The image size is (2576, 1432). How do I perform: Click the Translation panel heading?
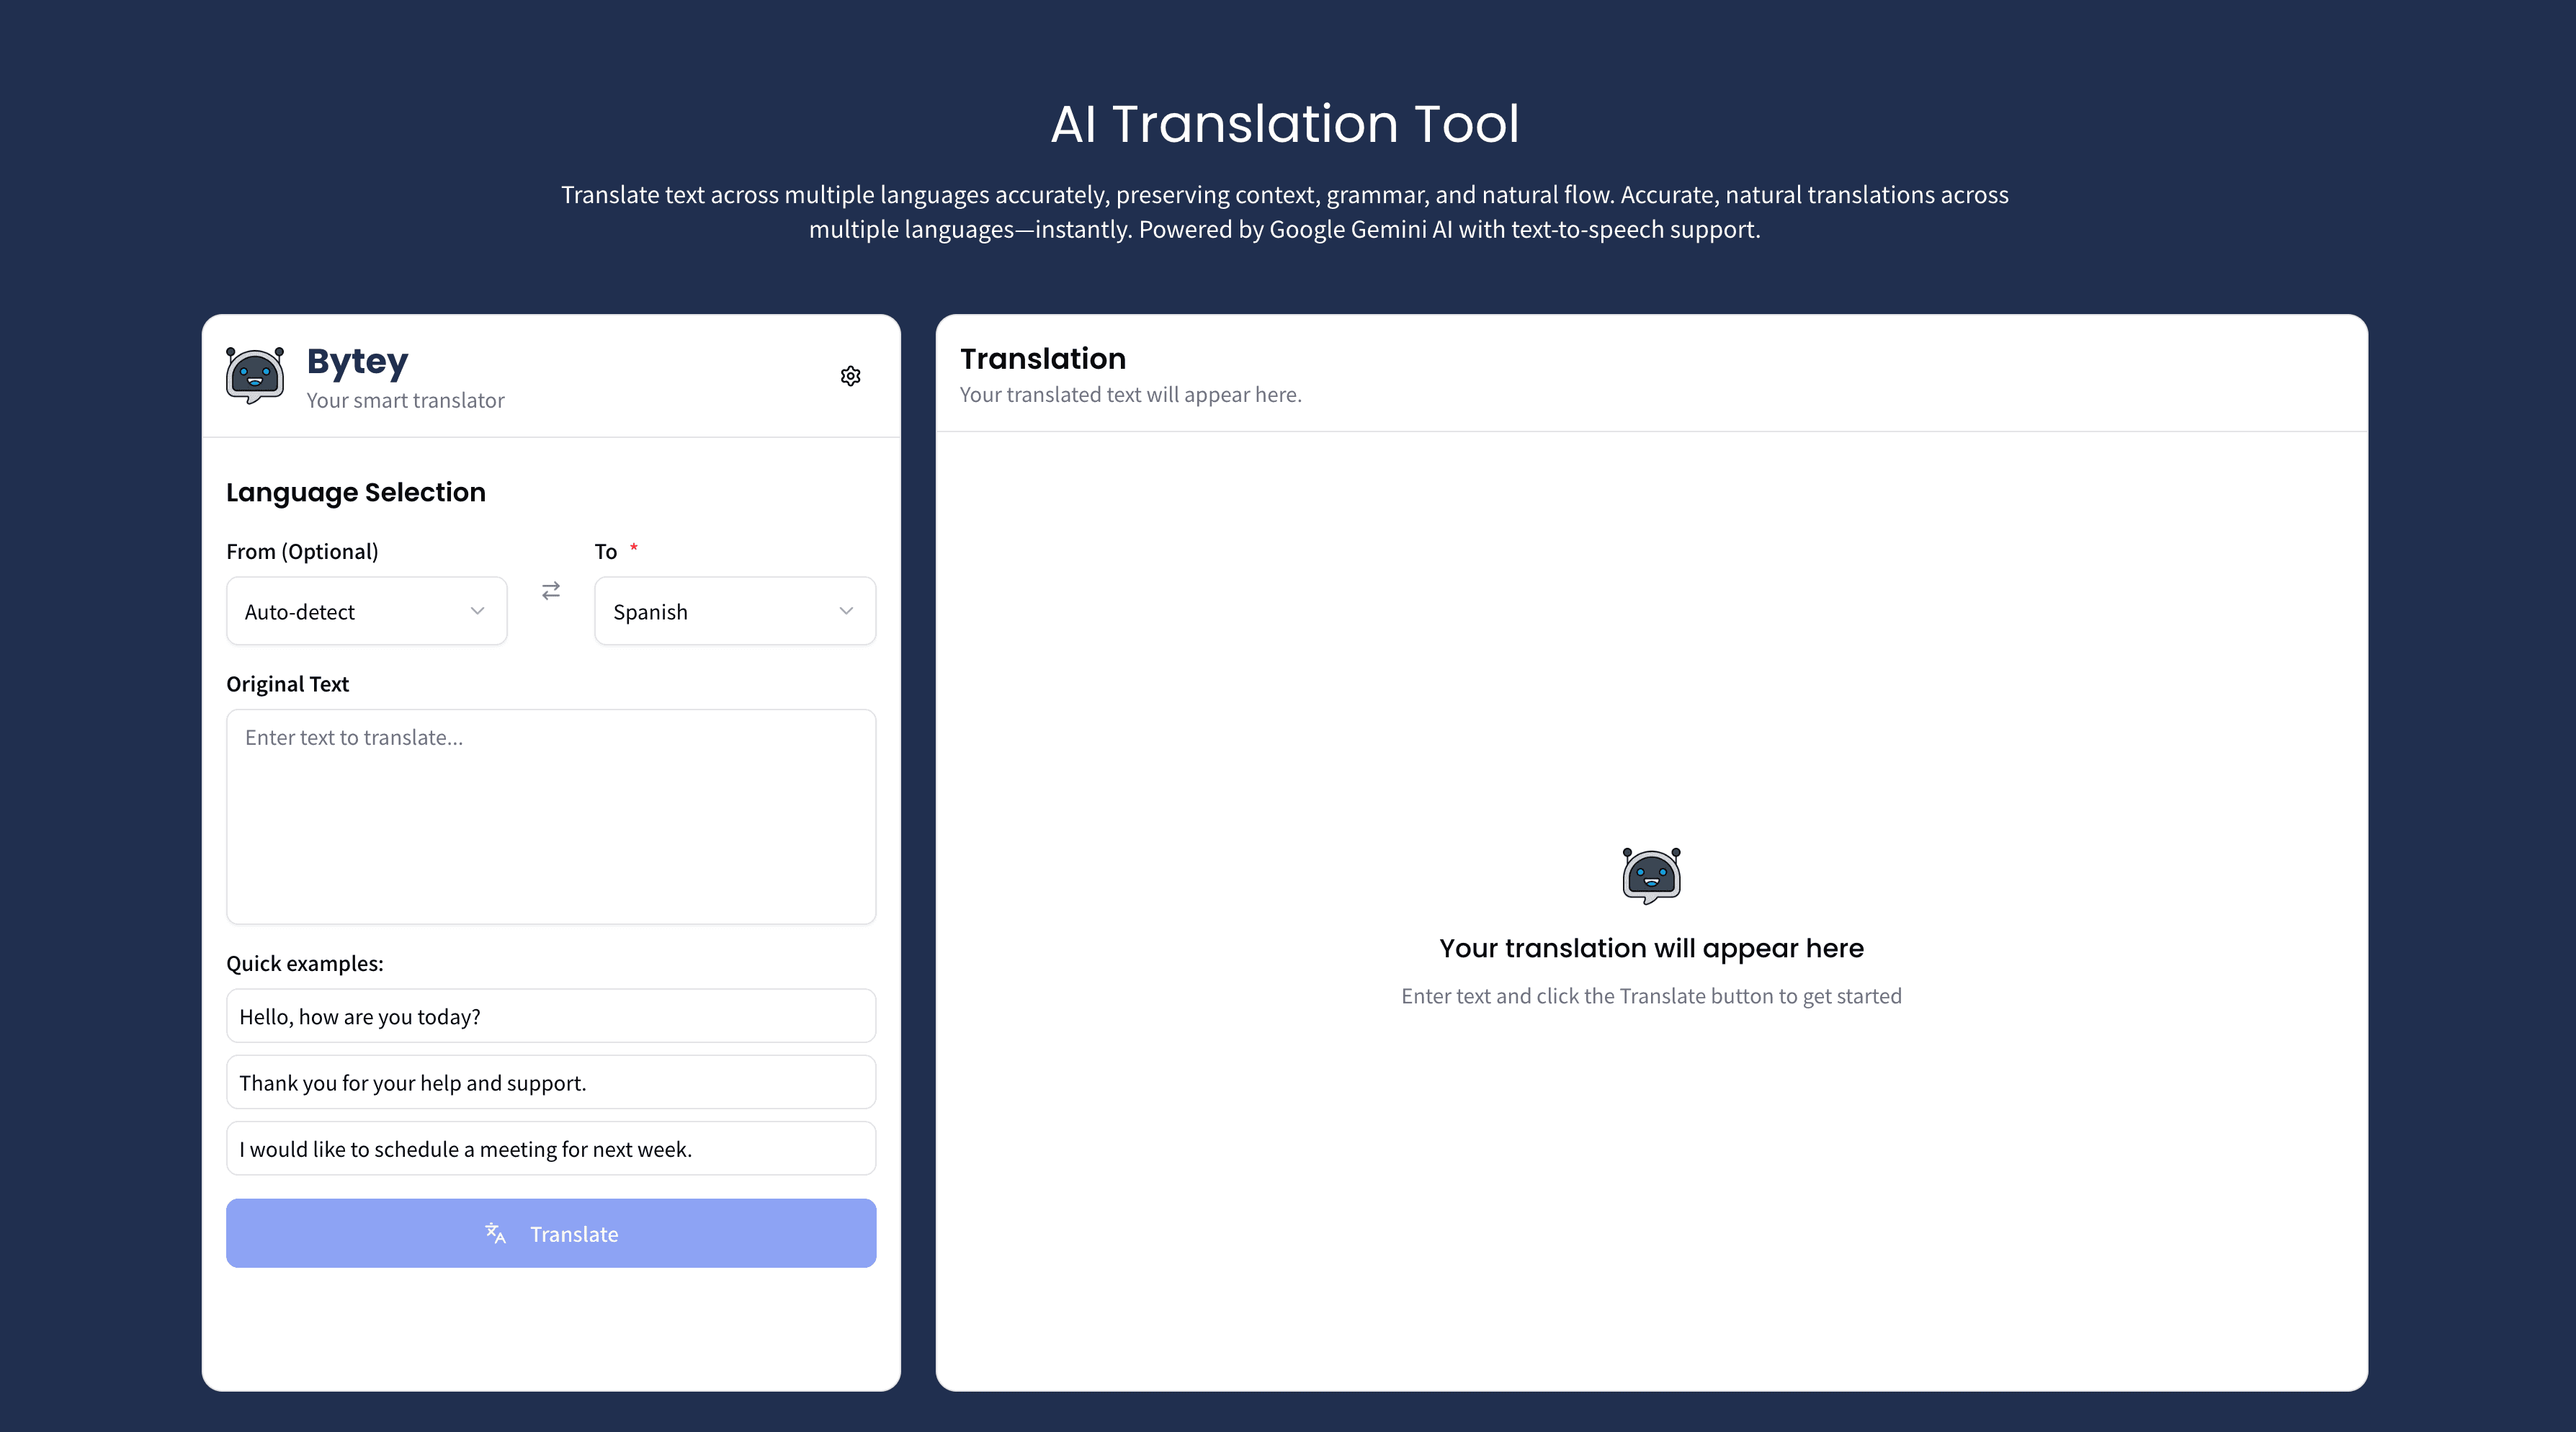pyautogui.click(x=1043, y=358)
